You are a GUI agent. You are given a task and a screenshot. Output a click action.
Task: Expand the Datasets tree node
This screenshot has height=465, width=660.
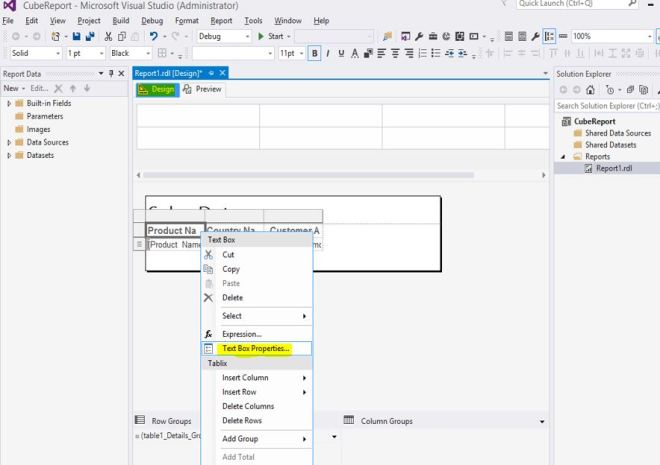coord(9,155)
